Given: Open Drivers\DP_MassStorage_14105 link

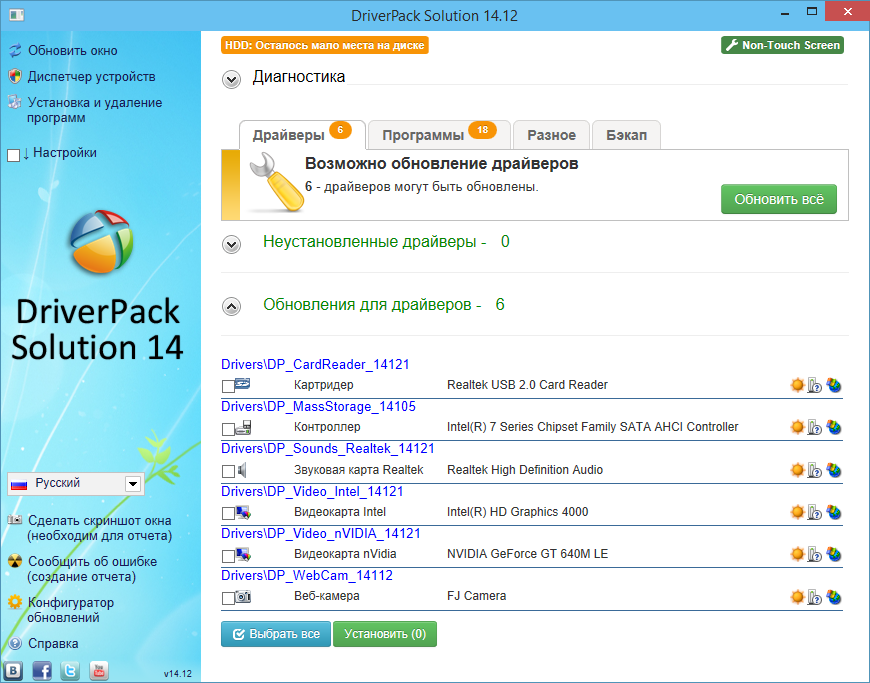Looking at the screenshot, I should 318,407.
